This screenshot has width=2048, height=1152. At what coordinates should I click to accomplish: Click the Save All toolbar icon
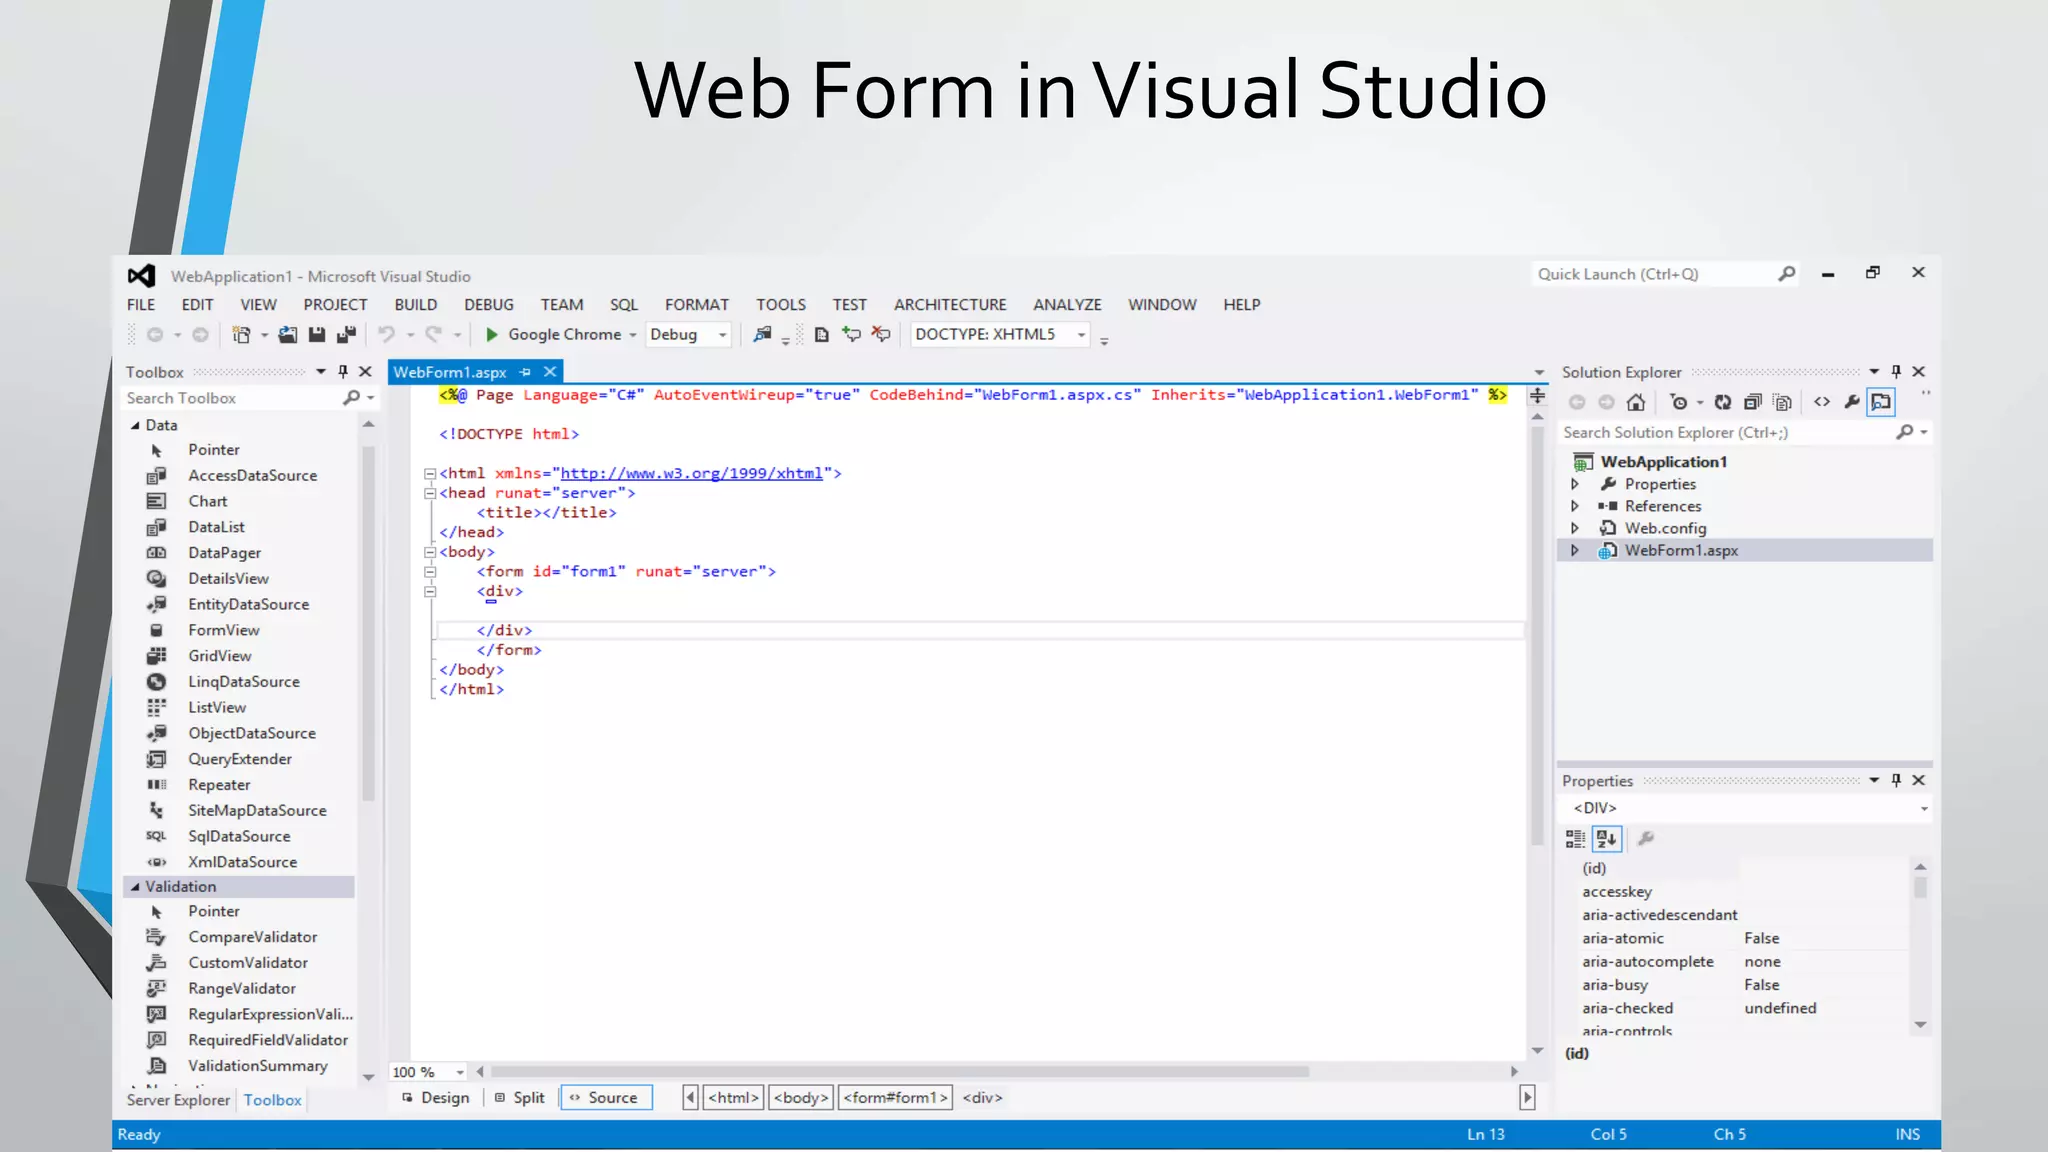point(346,335)
